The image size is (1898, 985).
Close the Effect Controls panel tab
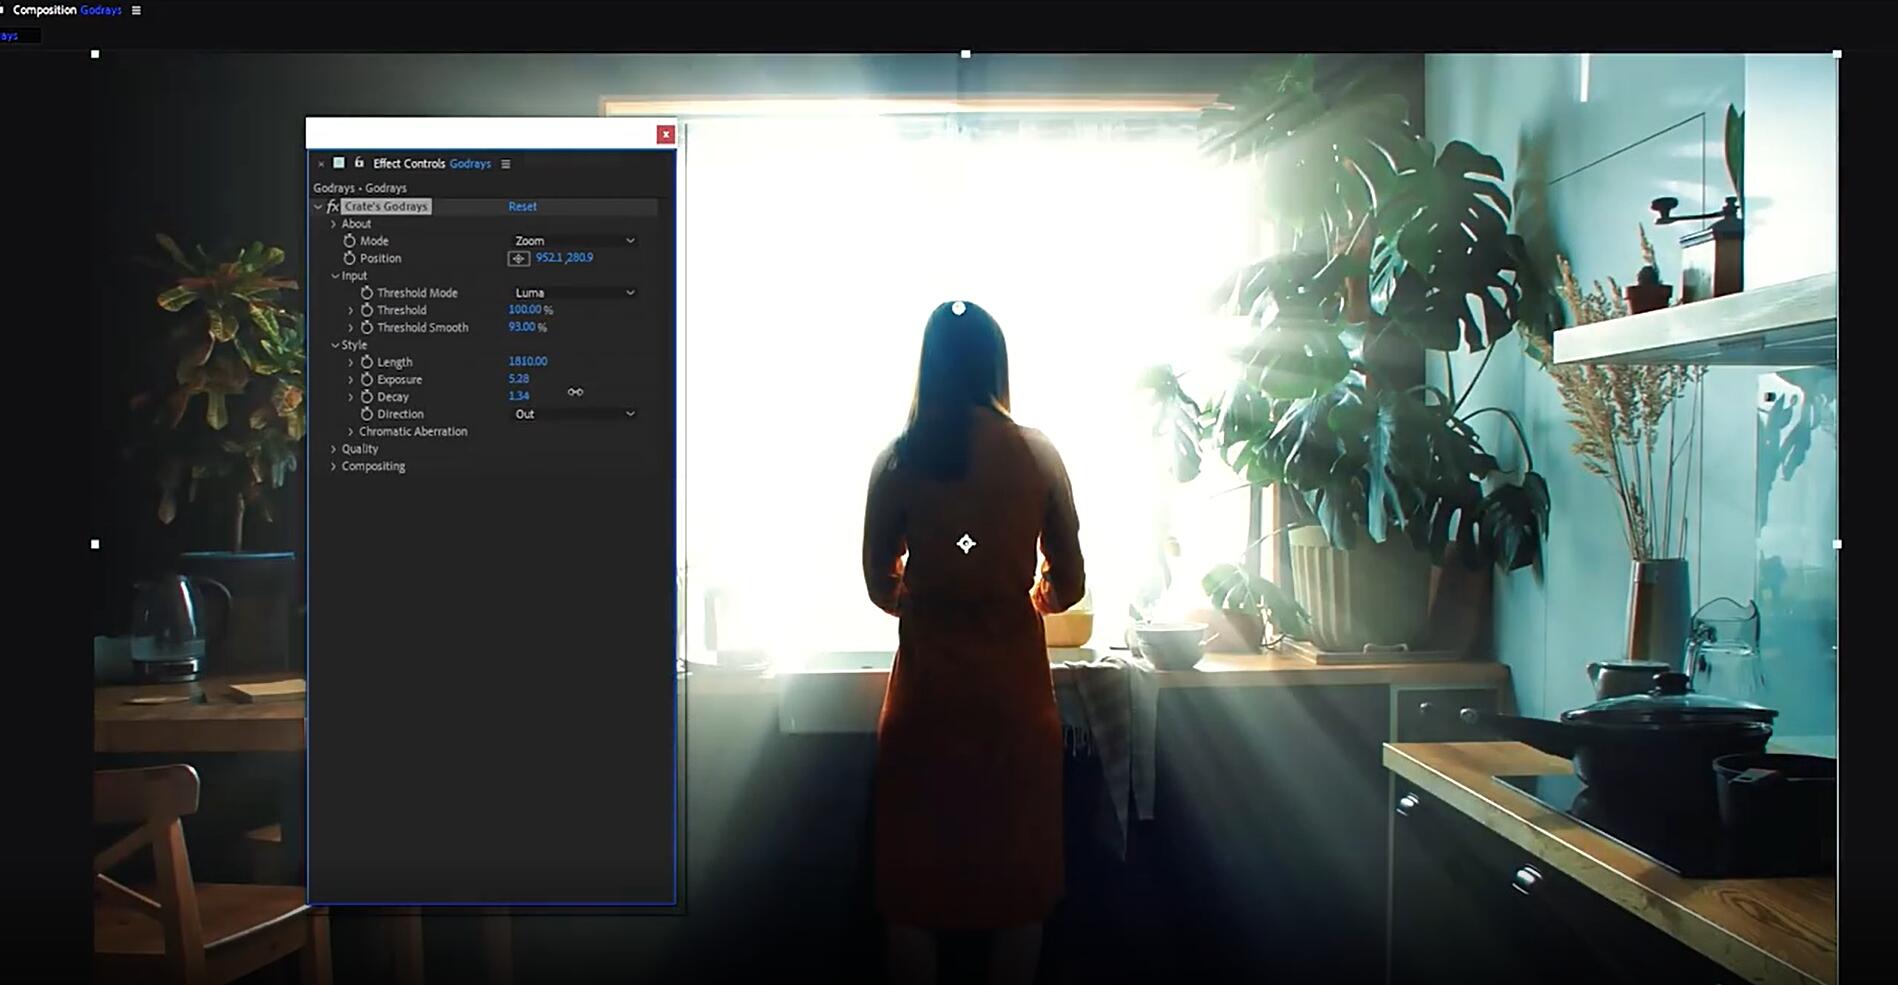click(321, 164)
